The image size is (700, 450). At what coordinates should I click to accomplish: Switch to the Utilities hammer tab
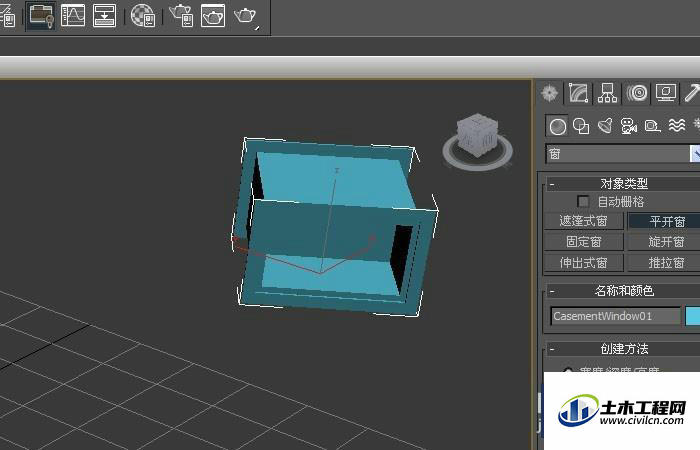692,93
